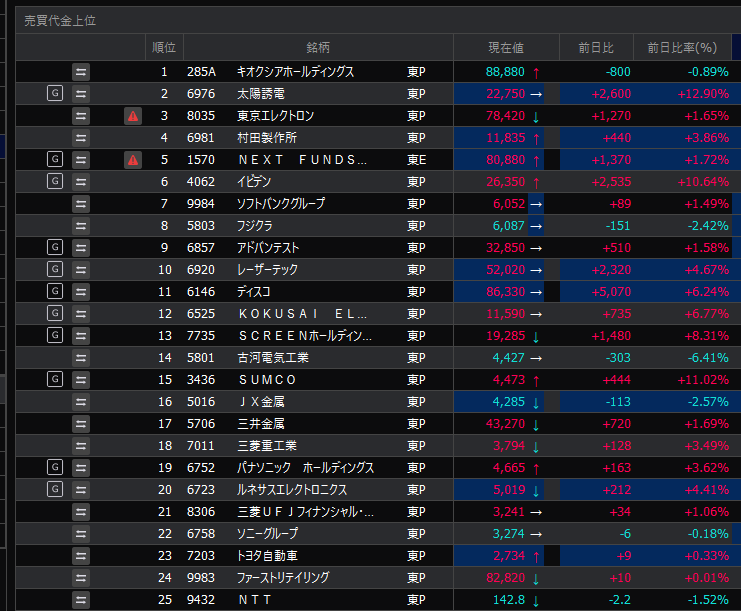Sort by 順位 column header
Screen dimensions: 741x611
tap(164, 47)
